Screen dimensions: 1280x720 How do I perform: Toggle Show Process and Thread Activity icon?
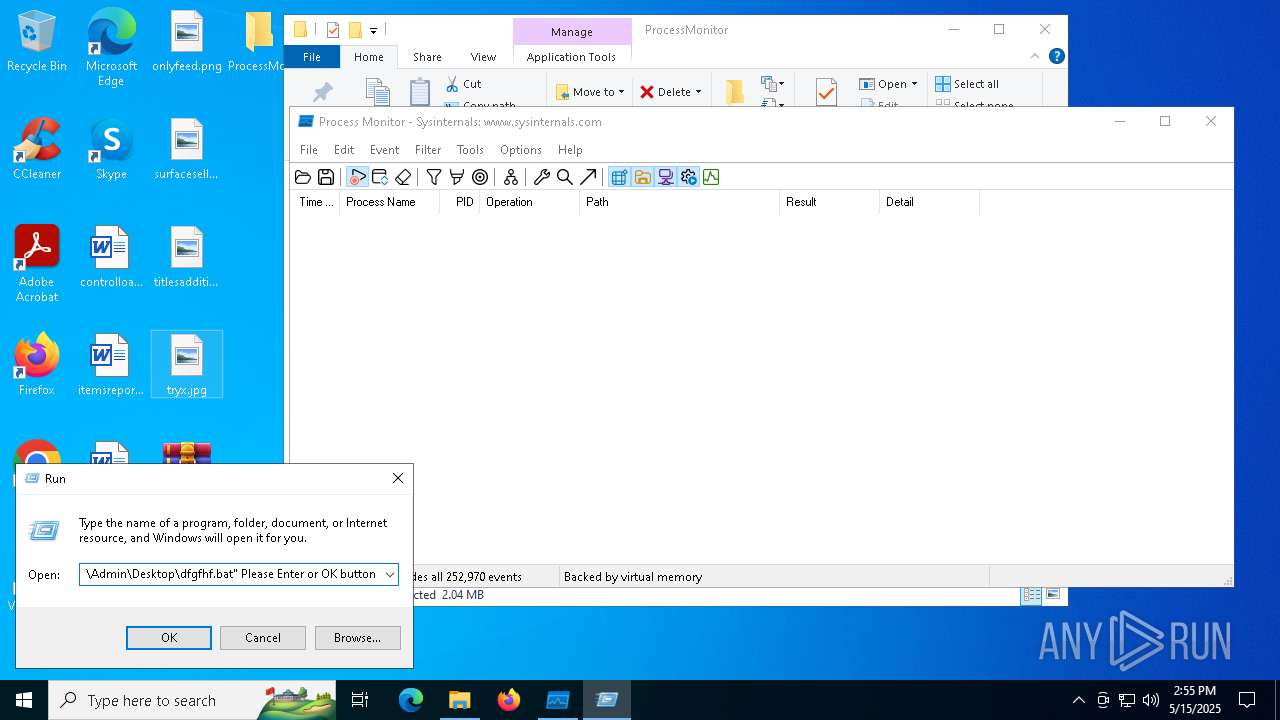coord(688,177)
